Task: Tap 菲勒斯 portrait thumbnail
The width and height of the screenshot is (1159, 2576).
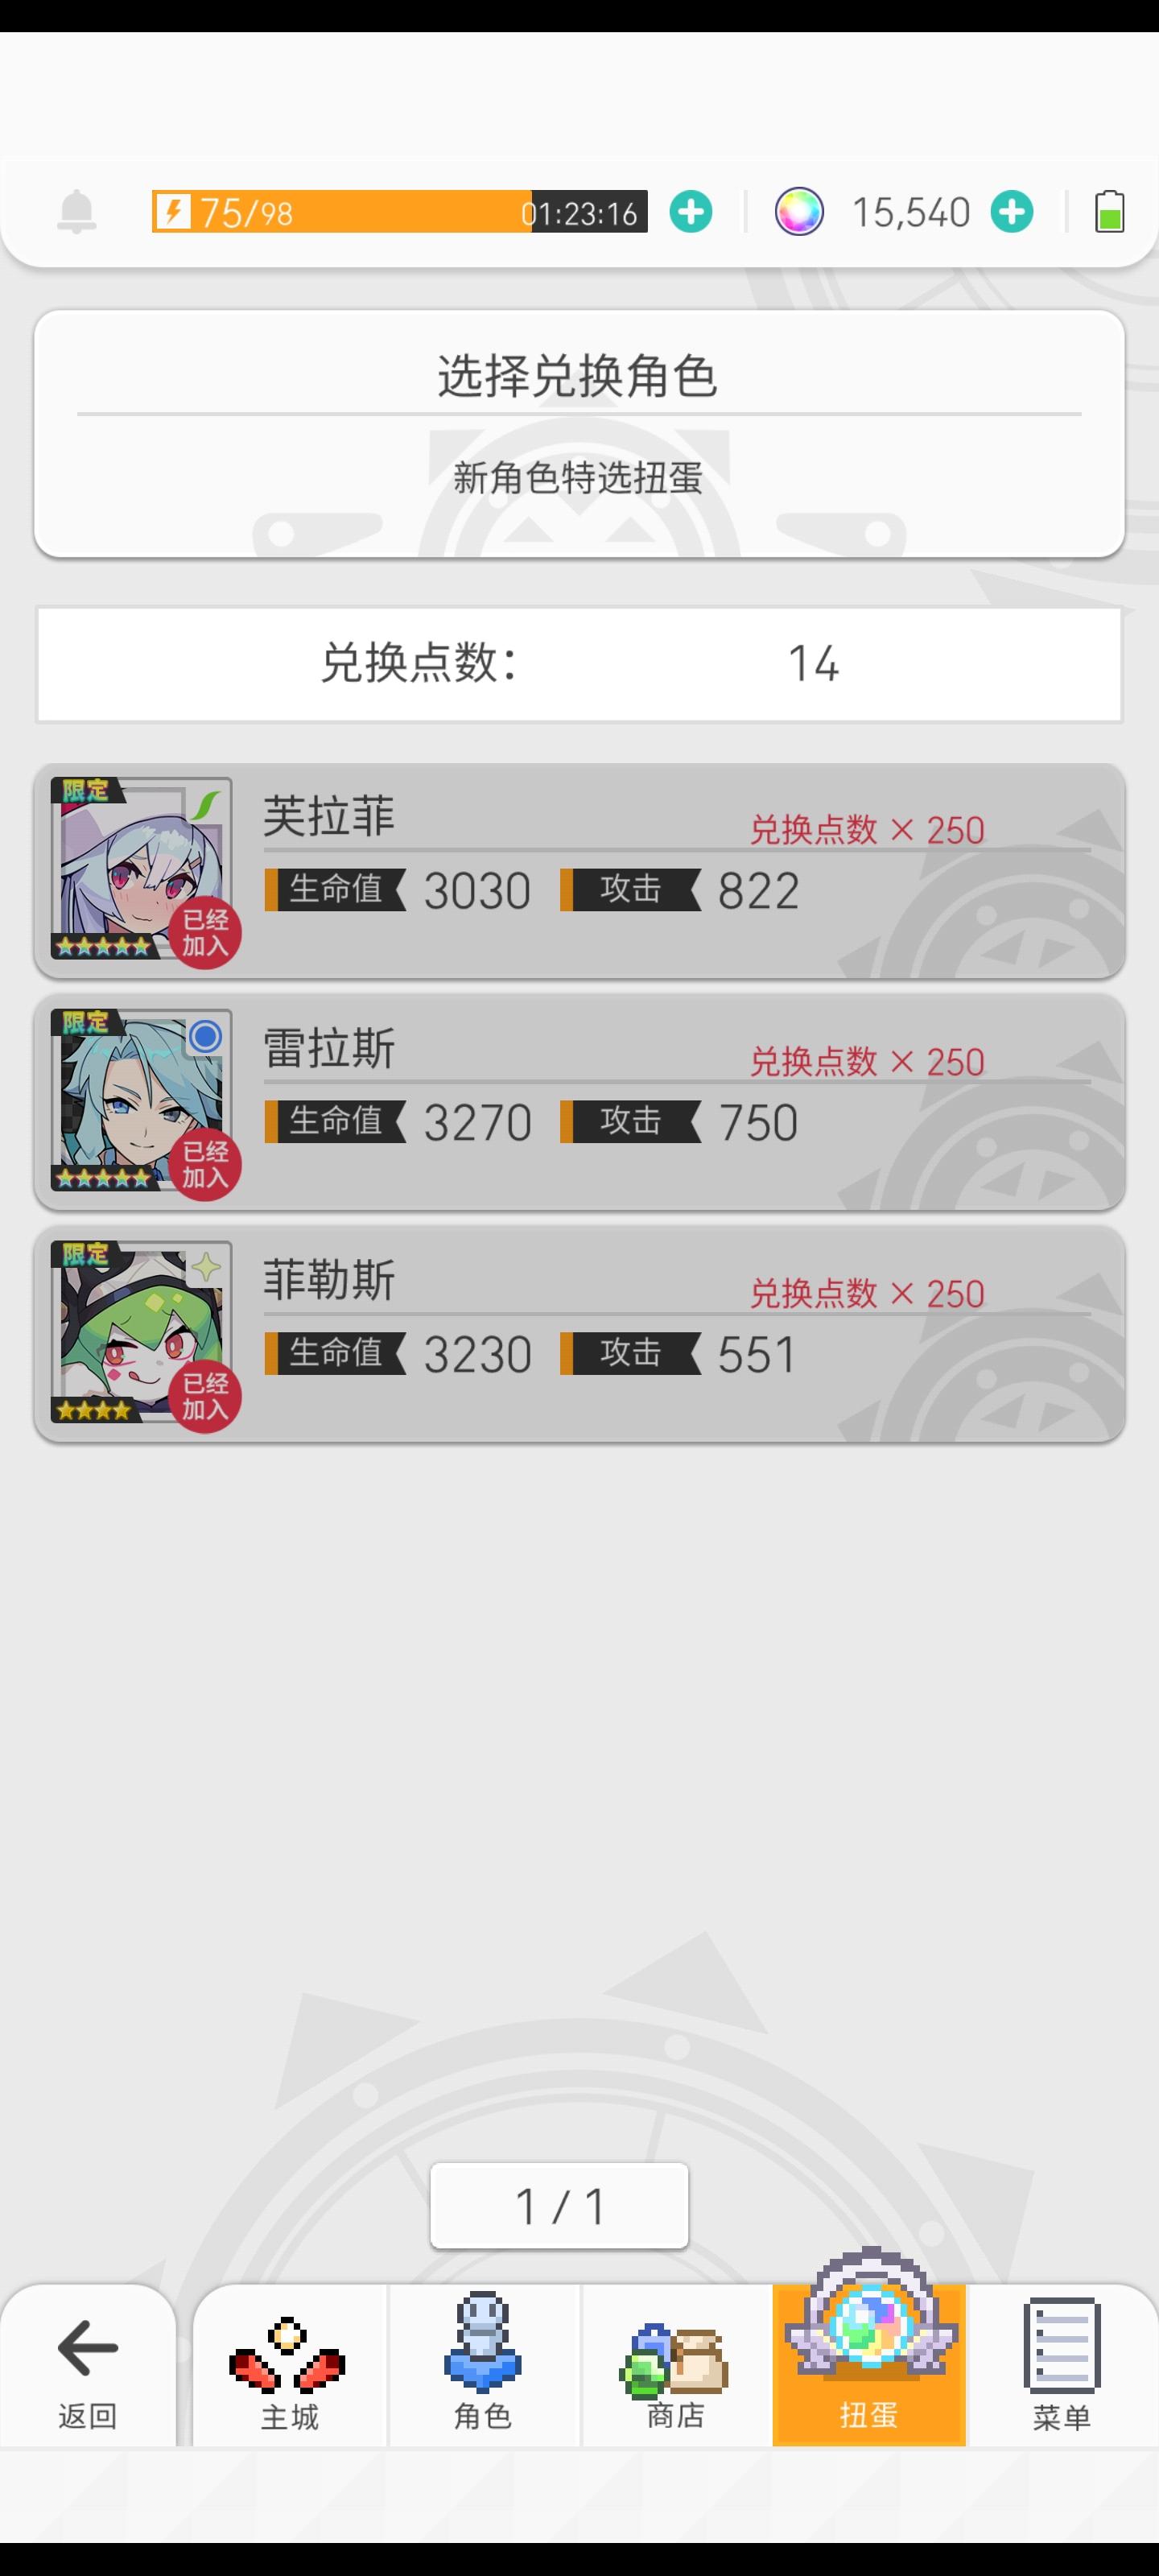Action: click(142, 1334)
